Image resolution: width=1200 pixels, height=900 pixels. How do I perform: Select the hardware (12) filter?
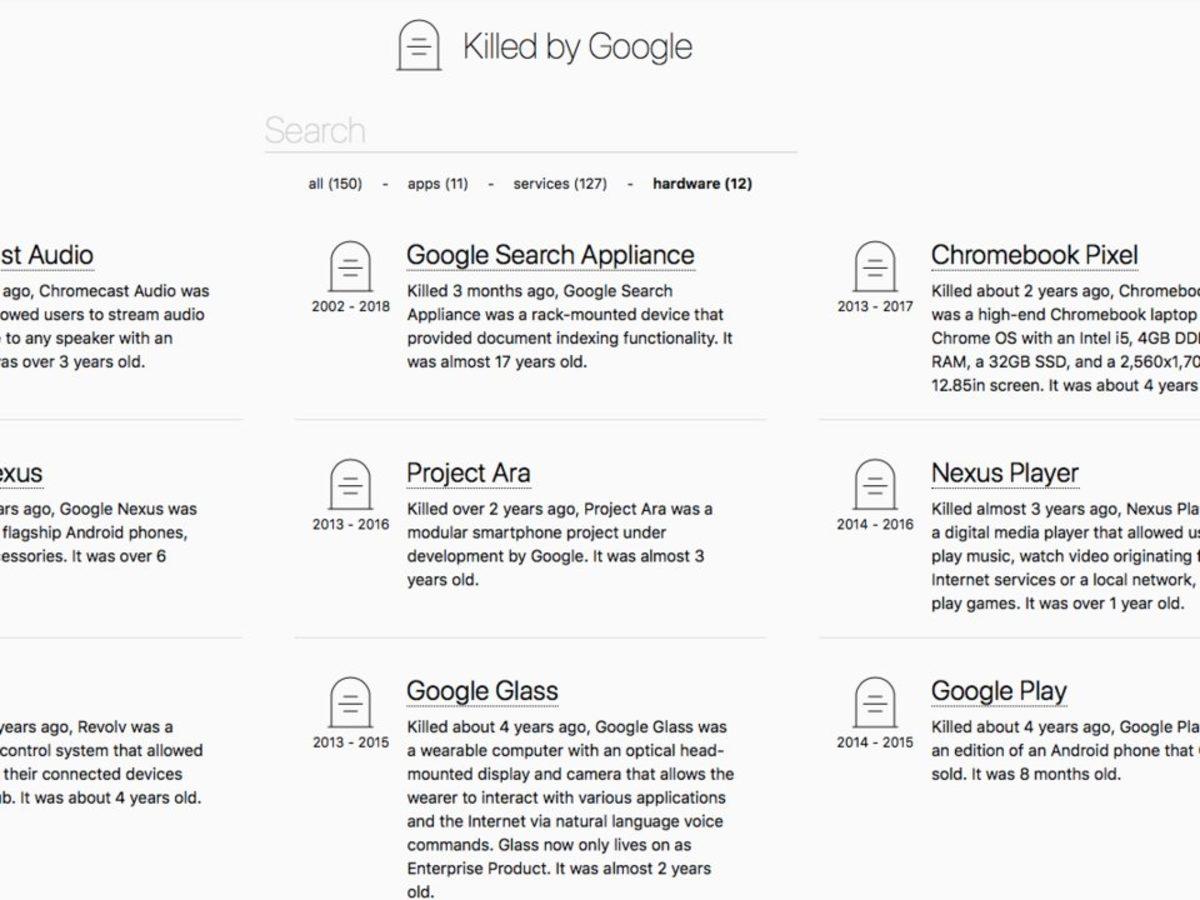click(x=703, y=184)
